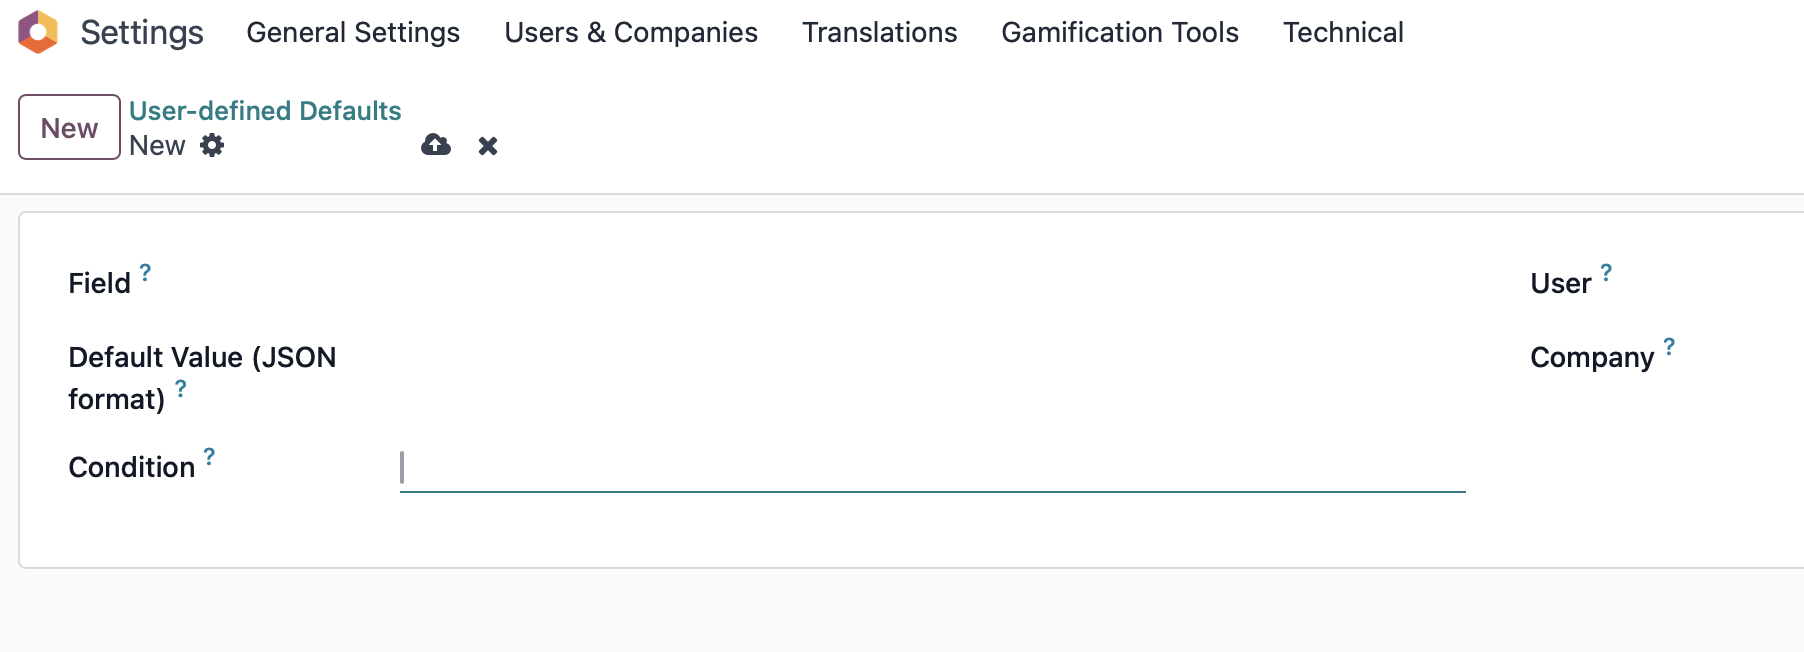
Task: Click the empty Field input area
Action: click(x=932, y=284)
